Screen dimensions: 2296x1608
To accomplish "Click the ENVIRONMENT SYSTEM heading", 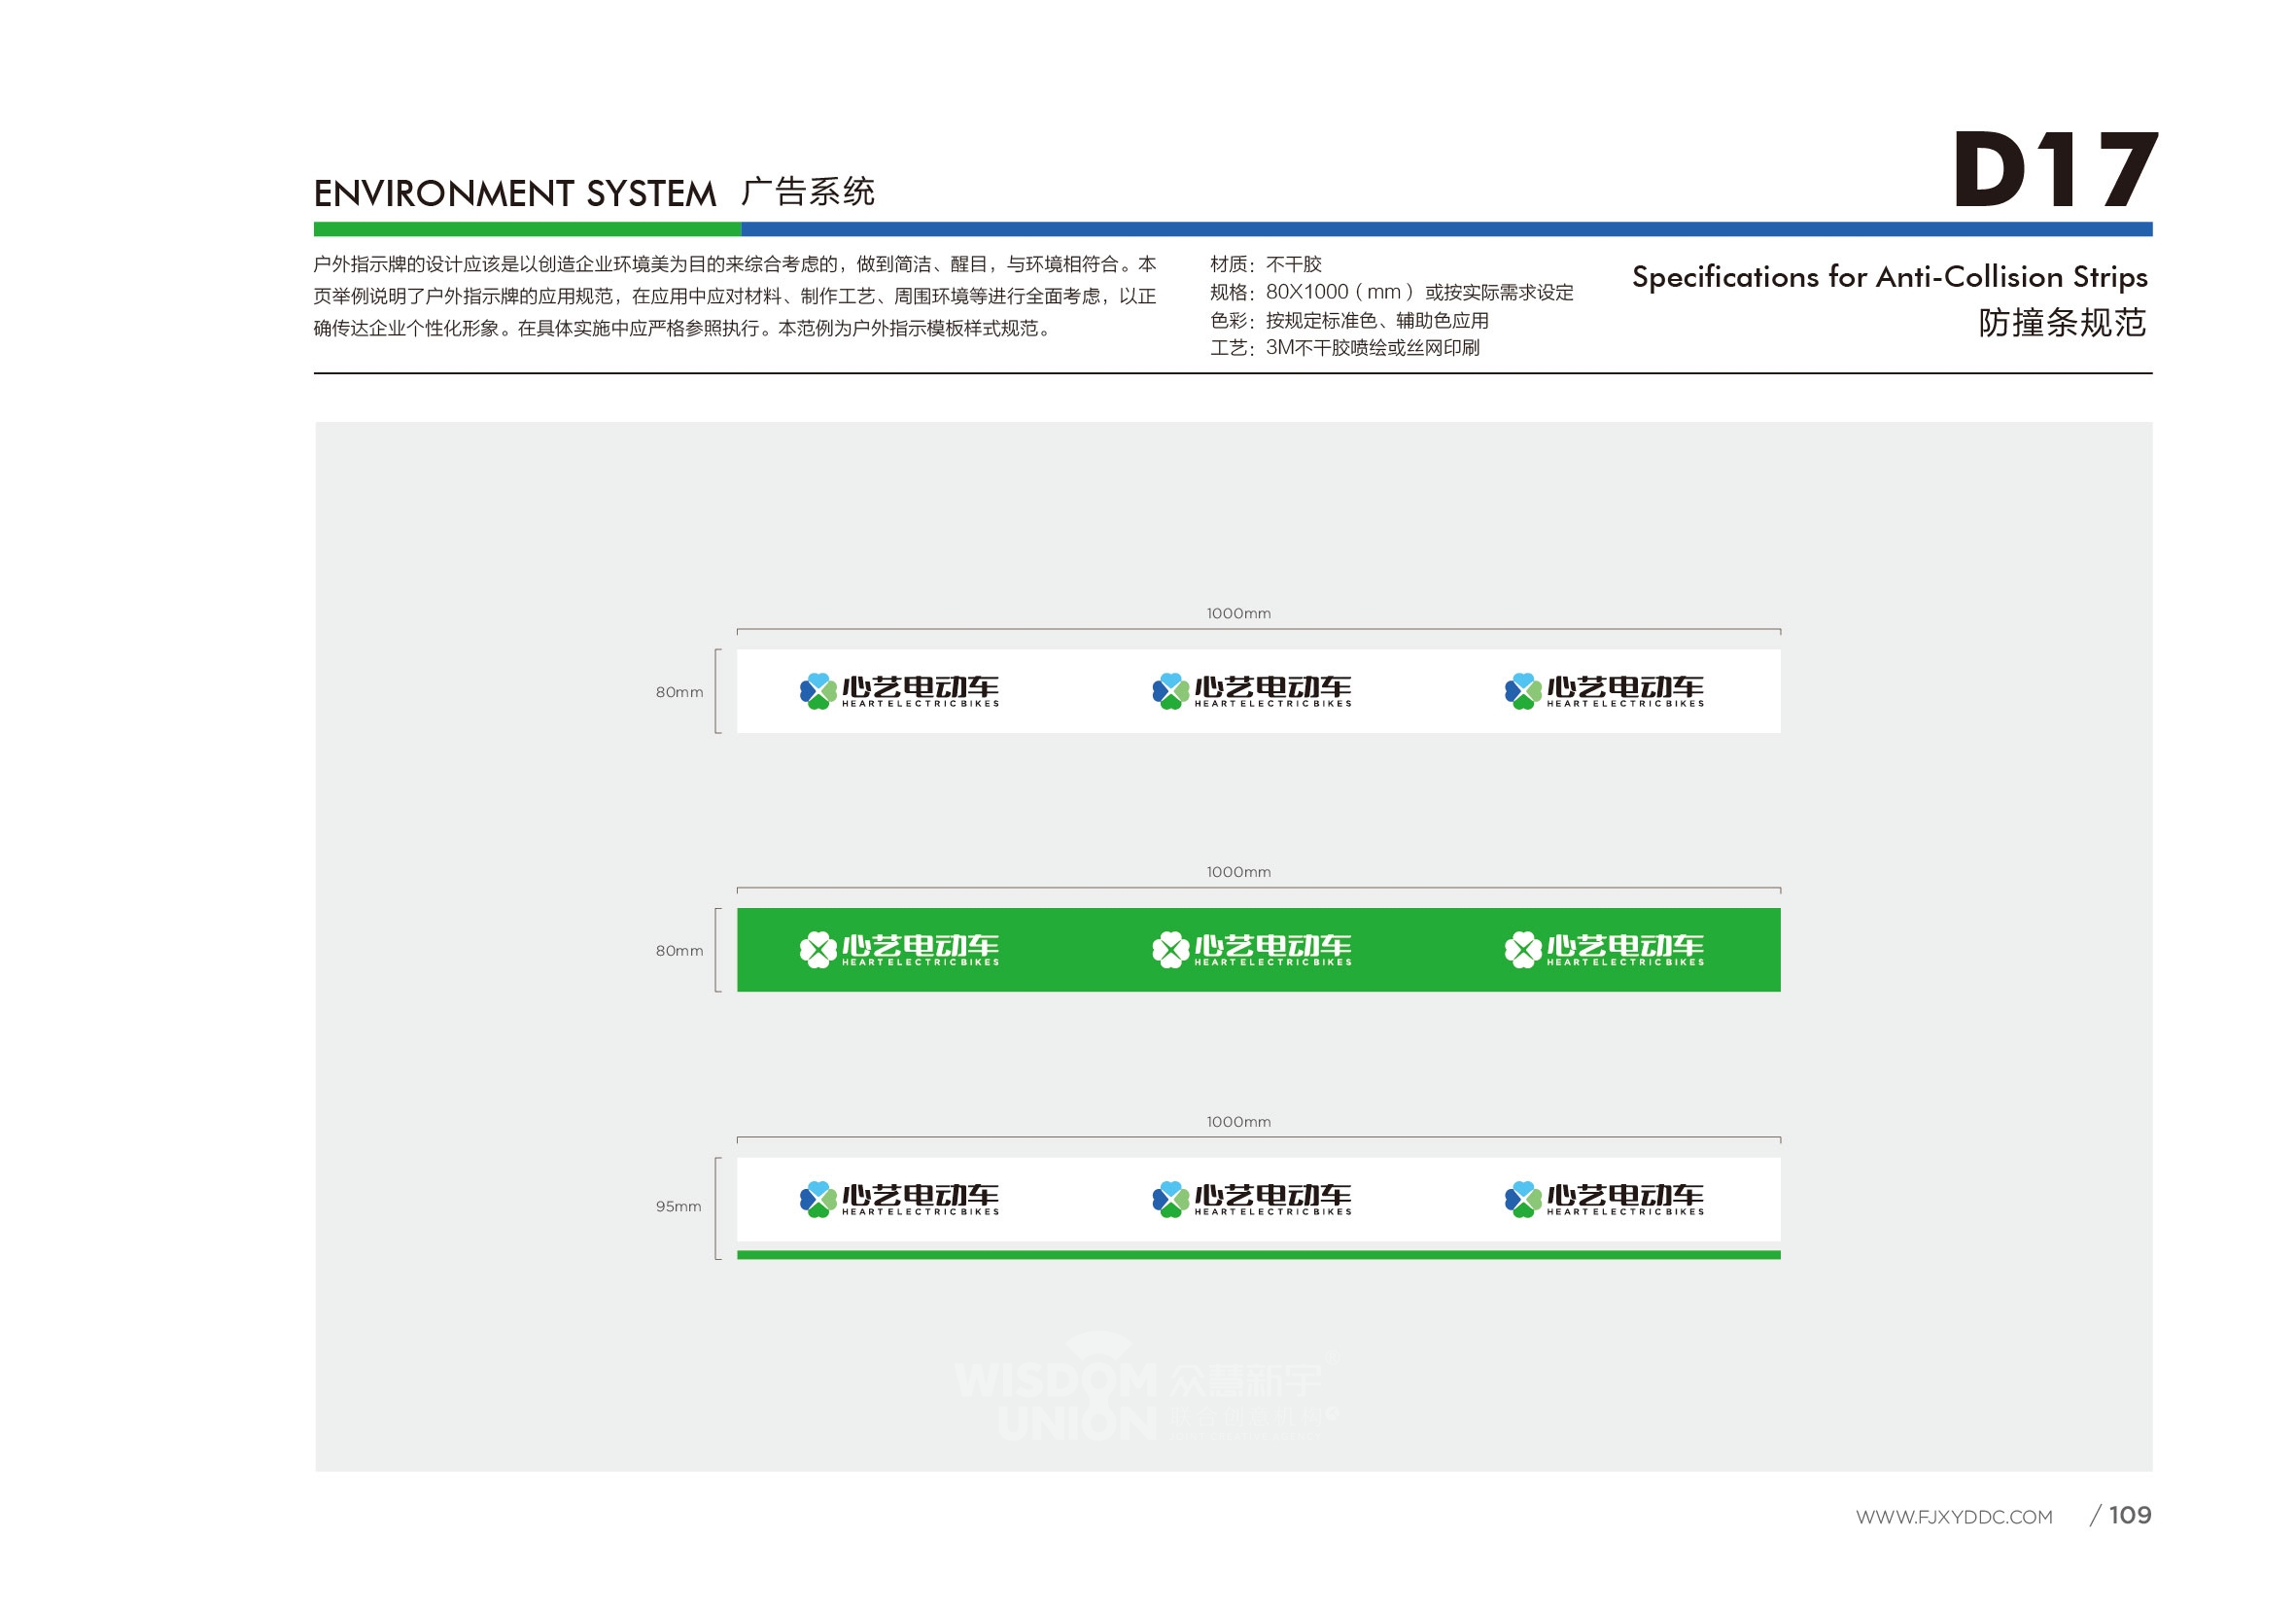I will click(515, 193).
